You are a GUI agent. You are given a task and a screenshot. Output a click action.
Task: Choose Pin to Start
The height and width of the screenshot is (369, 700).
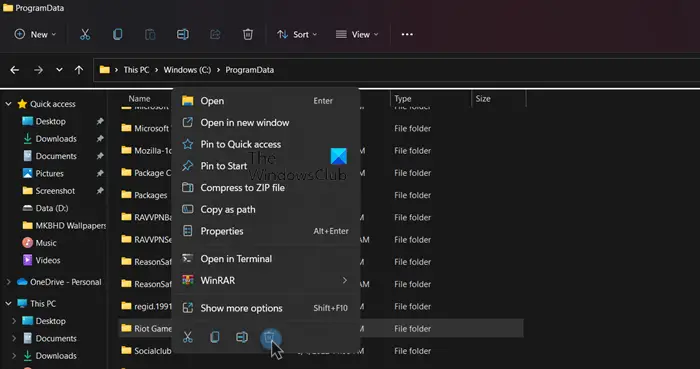point(266,166)
